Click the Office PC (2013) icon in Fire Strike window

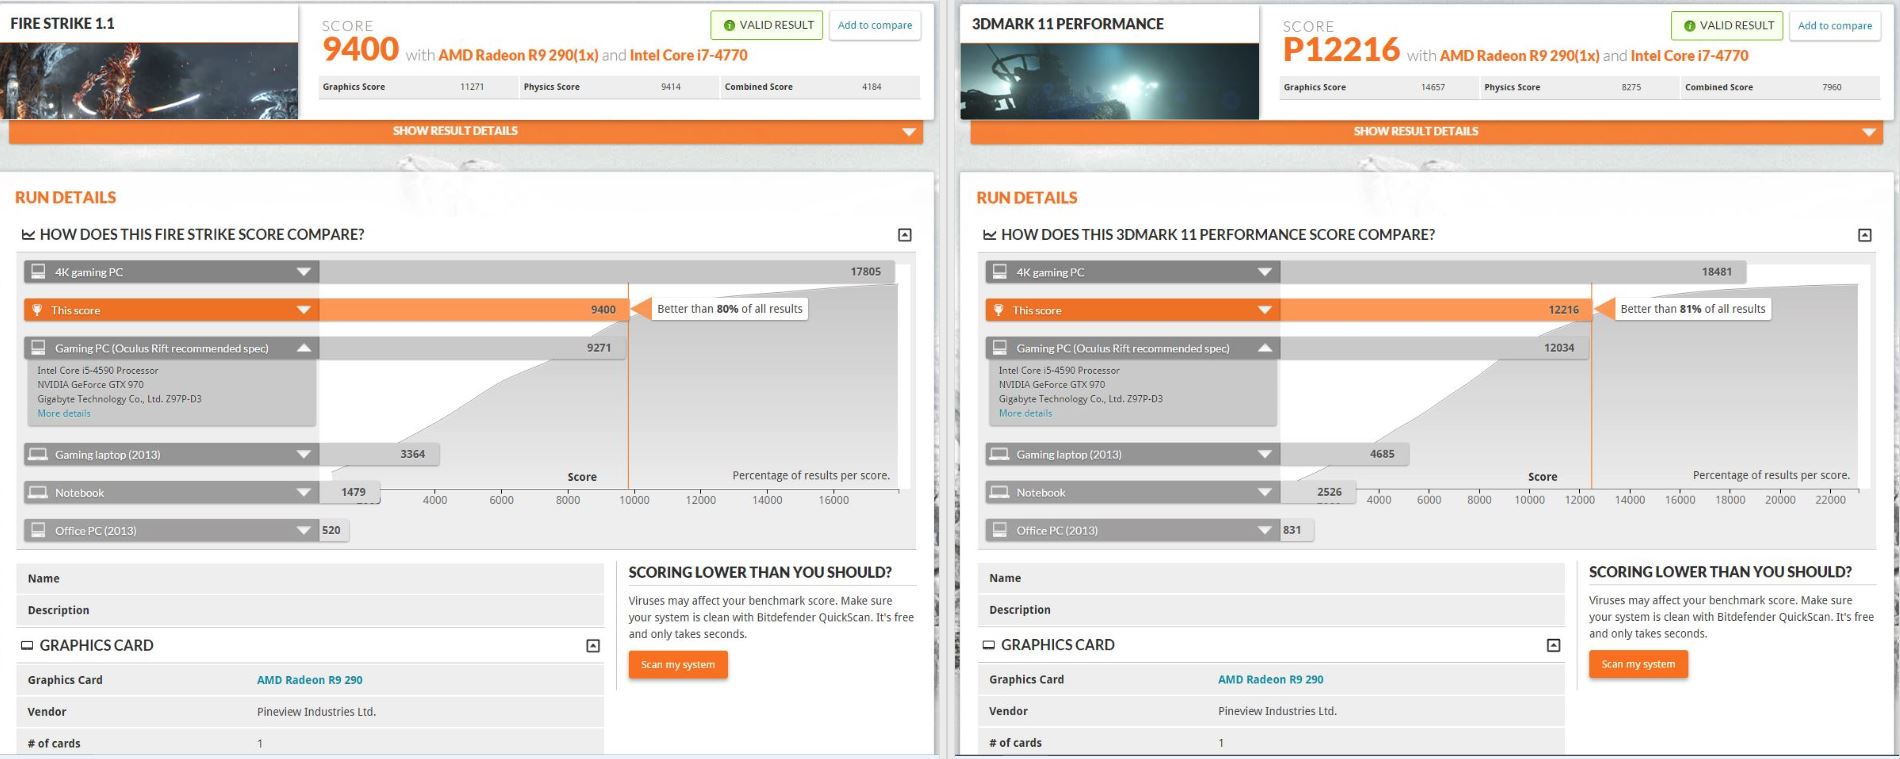pos(38,530)
